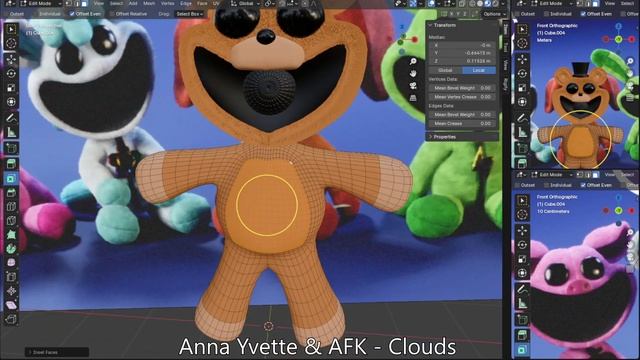Open Edit Mode dropdown in main viewport header
Screen dimensions: 640x360
tap(40, 4)
